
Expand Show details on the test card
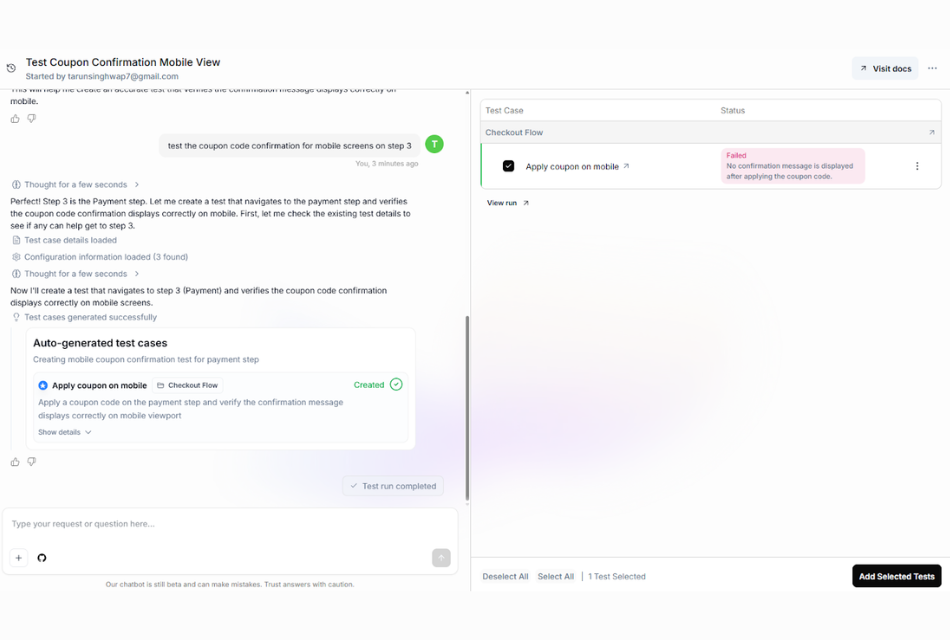65,432
